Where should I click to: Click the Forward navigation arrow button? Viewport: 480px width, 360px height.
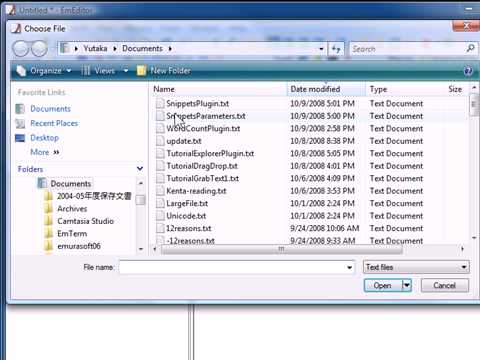(x=39, y=49)
